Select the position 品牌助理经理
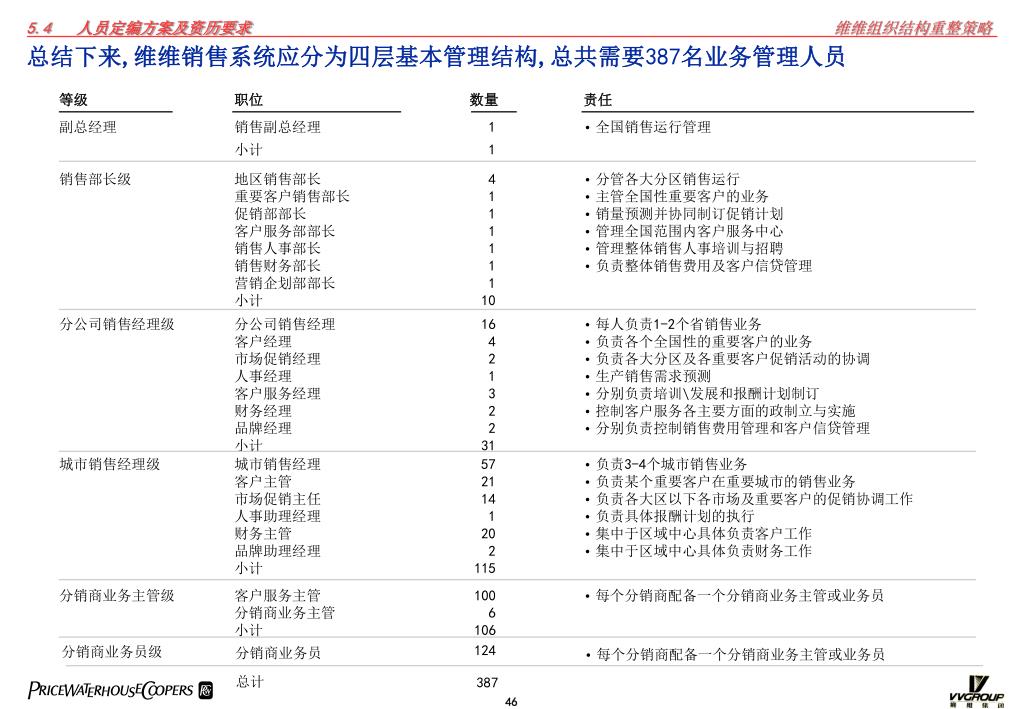The height and width of the screenshot is (709, 1024). coord(278,551)
